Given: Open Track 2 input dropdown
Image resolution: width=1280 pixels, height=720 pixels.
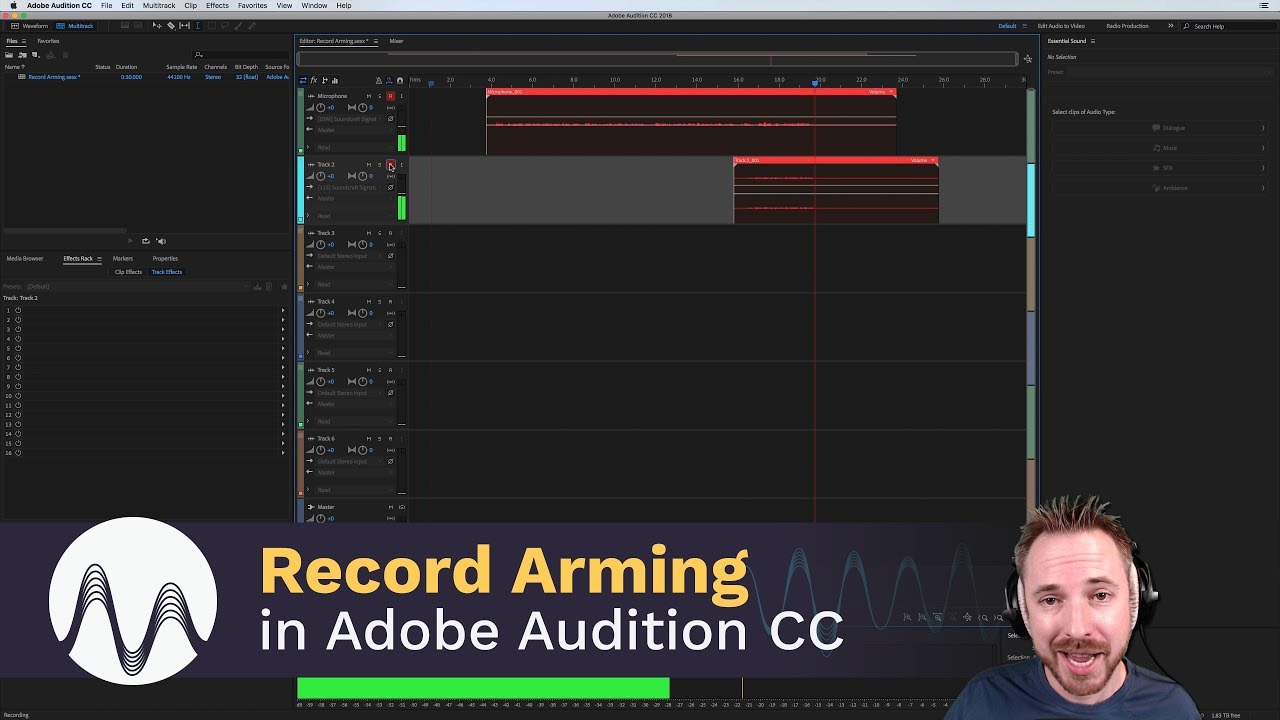Looking at the screenshot, I should (350, 187).
